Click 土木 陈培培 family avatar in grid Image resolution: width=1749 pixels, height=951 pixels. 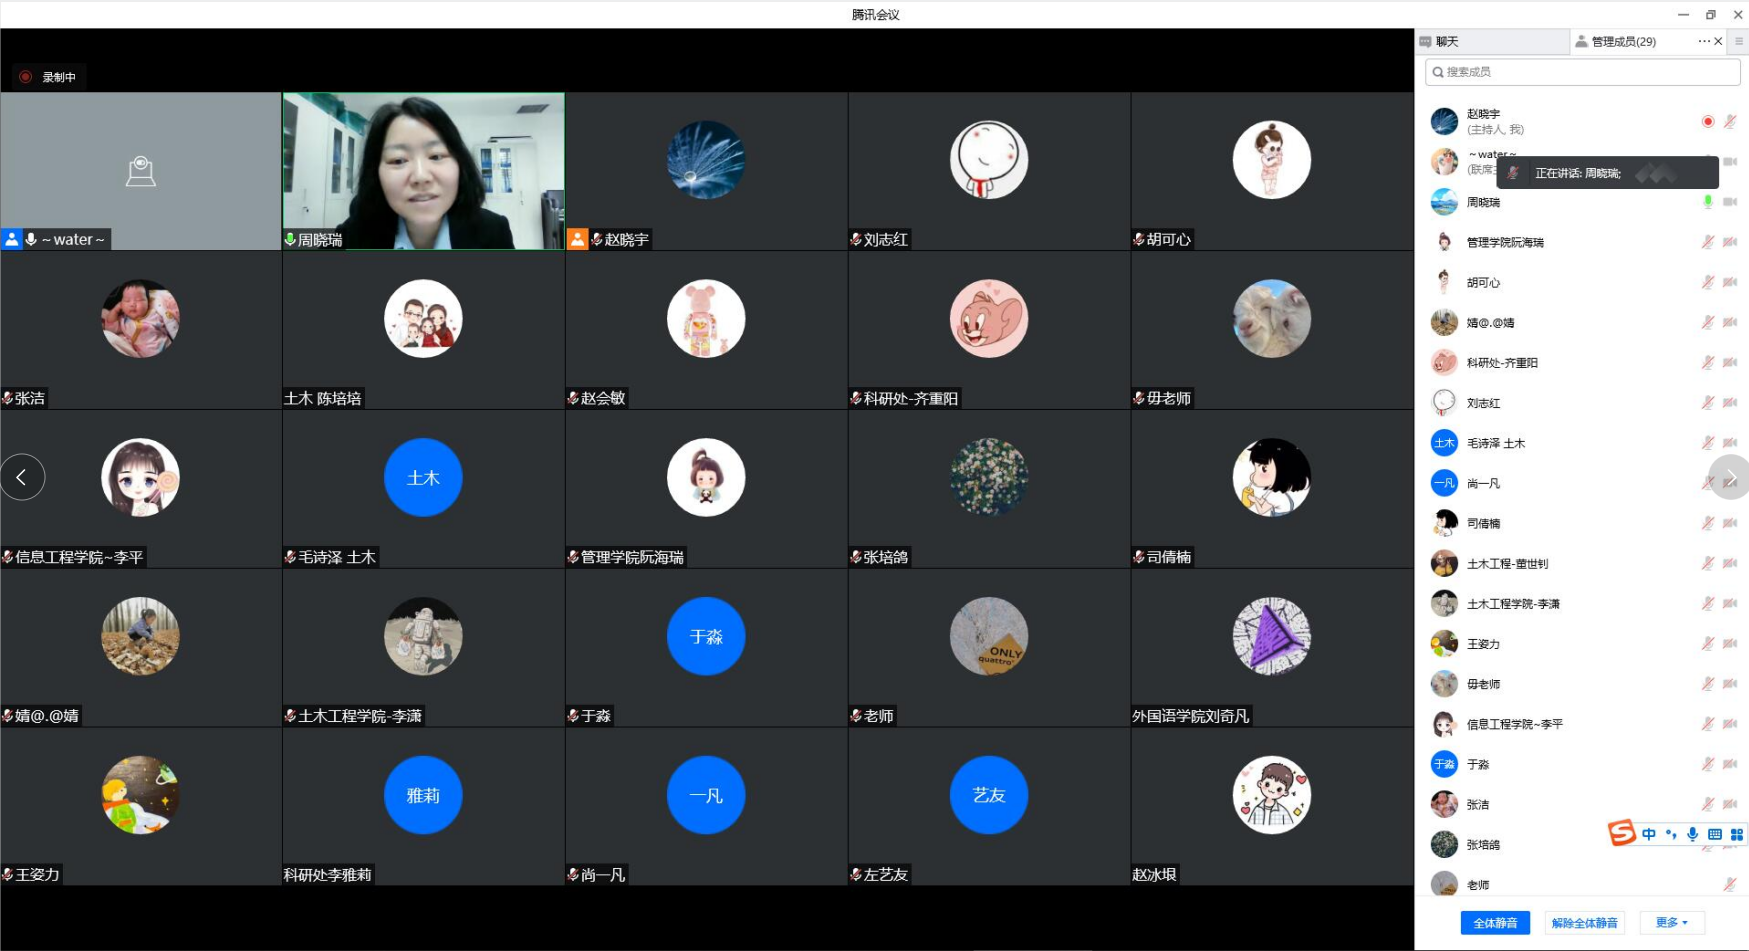pos(423,318)
